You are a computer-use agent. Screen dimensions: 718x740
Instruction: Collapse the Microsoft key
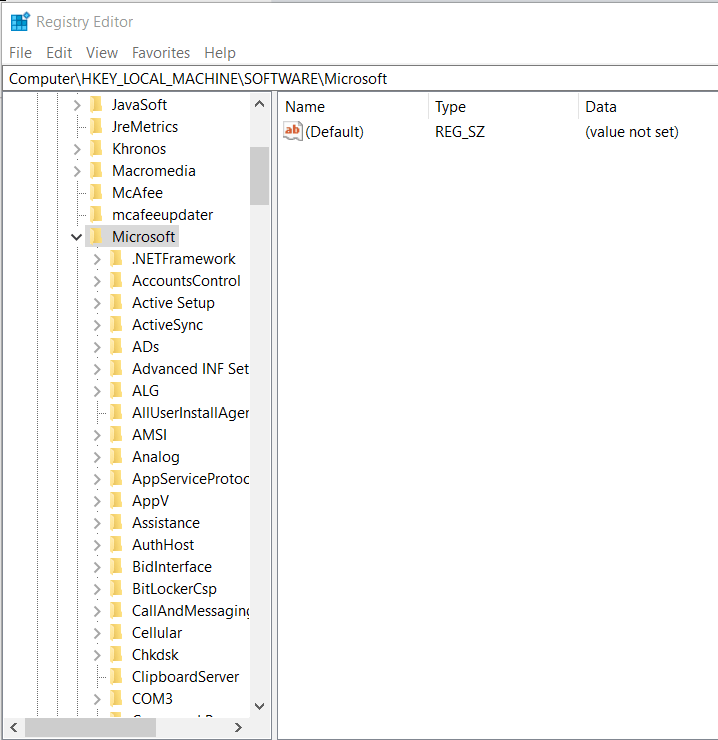pyautogui.click(x=76, y=237)
